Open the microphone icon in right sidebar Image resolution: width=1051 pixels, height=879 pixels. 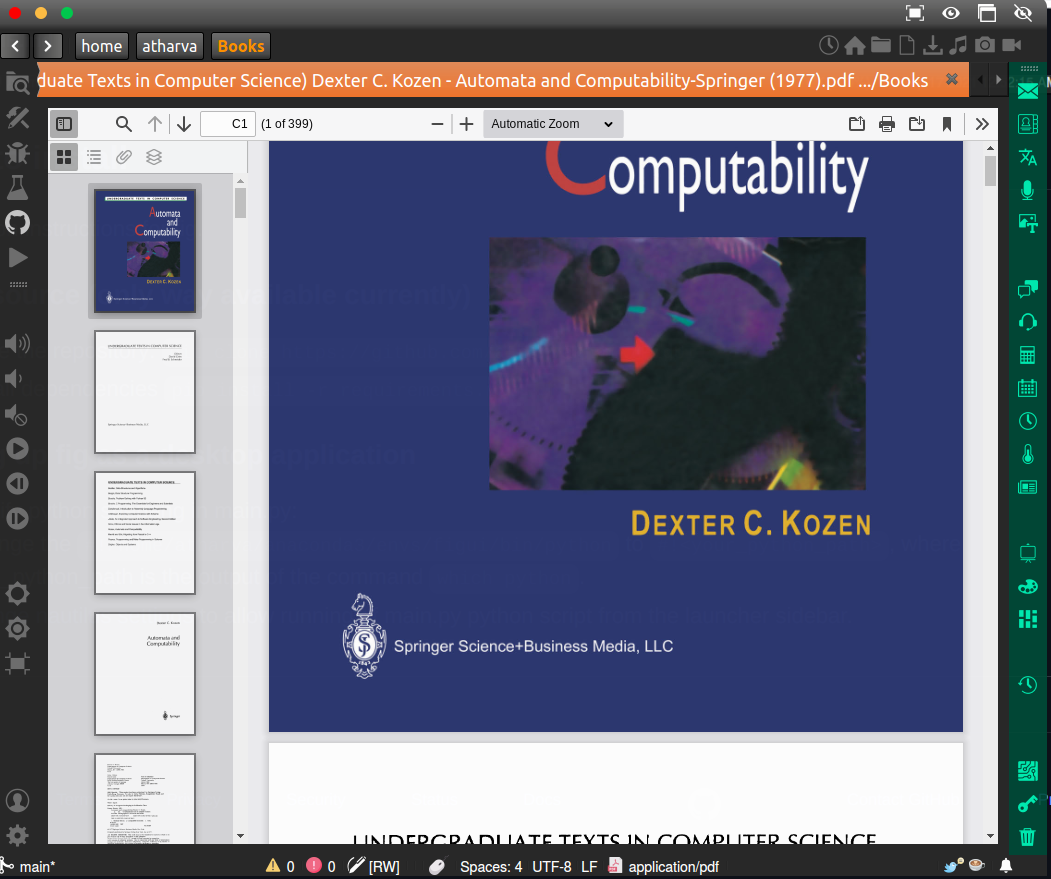[x=1028, y=190]
